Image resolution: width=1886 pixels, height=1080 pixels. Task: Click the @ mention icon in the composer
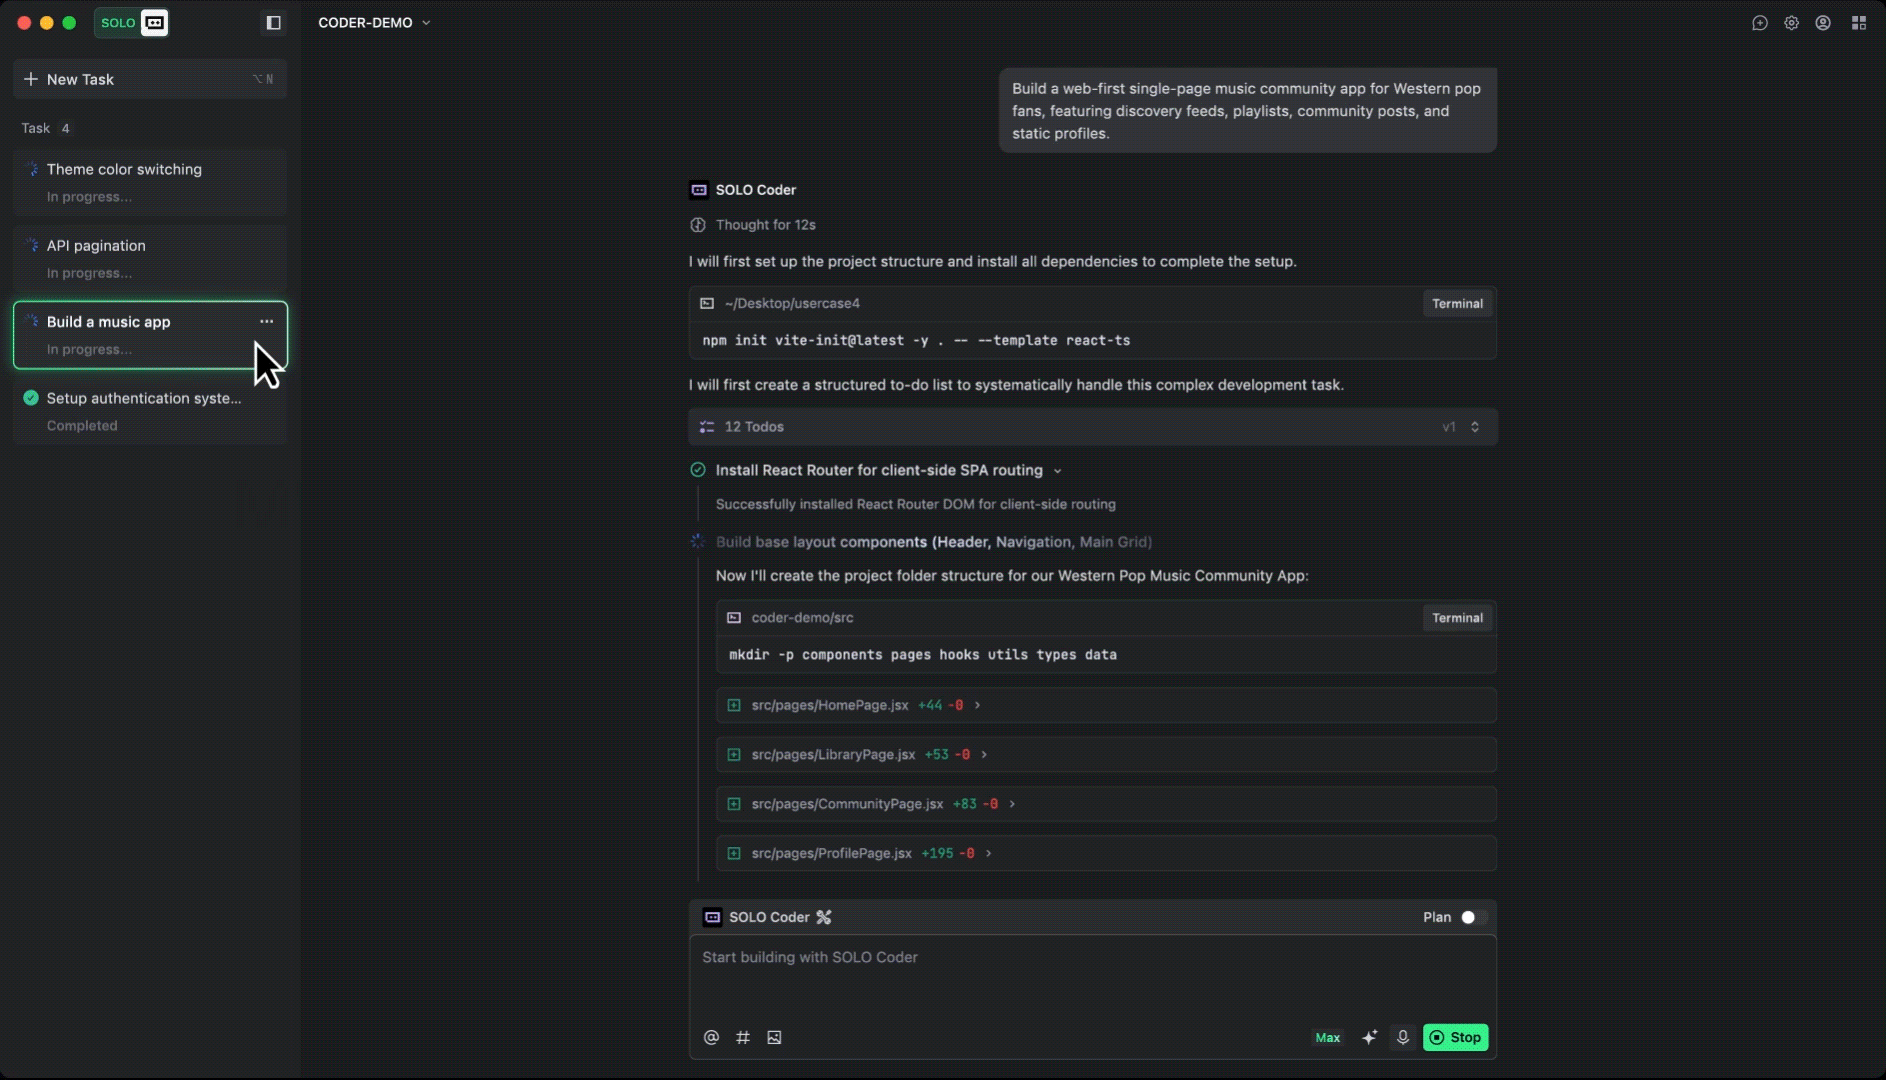pos(711,1037)
